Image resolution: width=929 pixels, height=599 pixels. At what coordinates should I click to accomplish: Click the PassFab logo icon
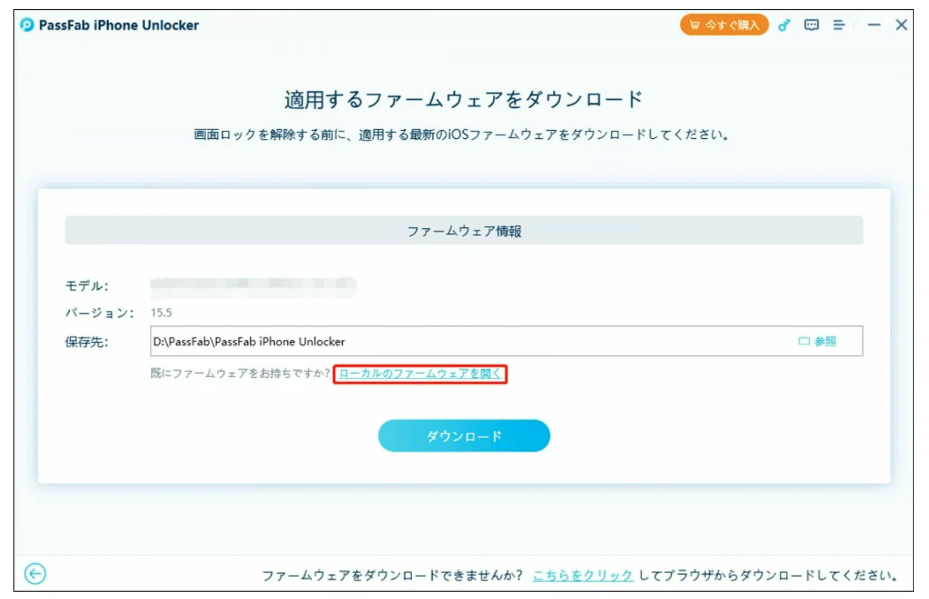click(27, 25)
